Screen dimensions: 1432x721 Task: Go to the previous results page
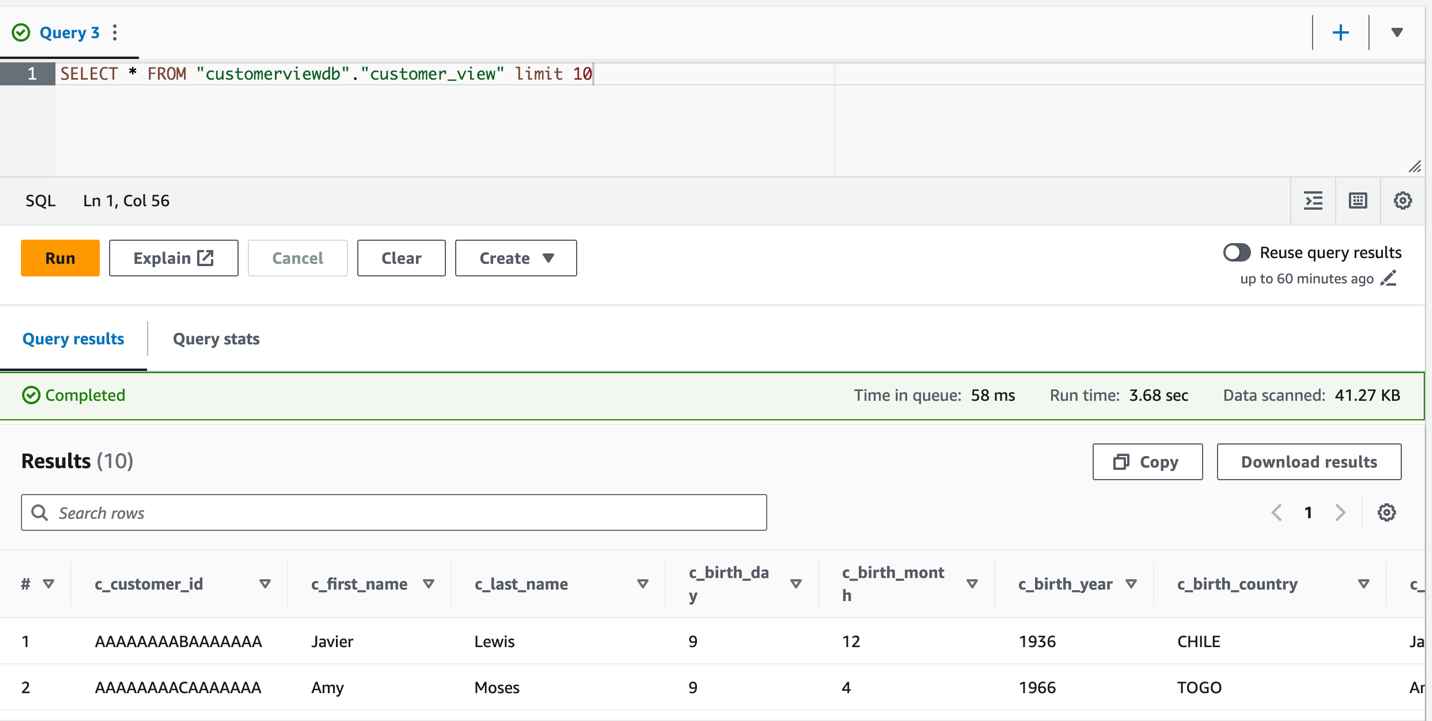[x=1277, y=513]
